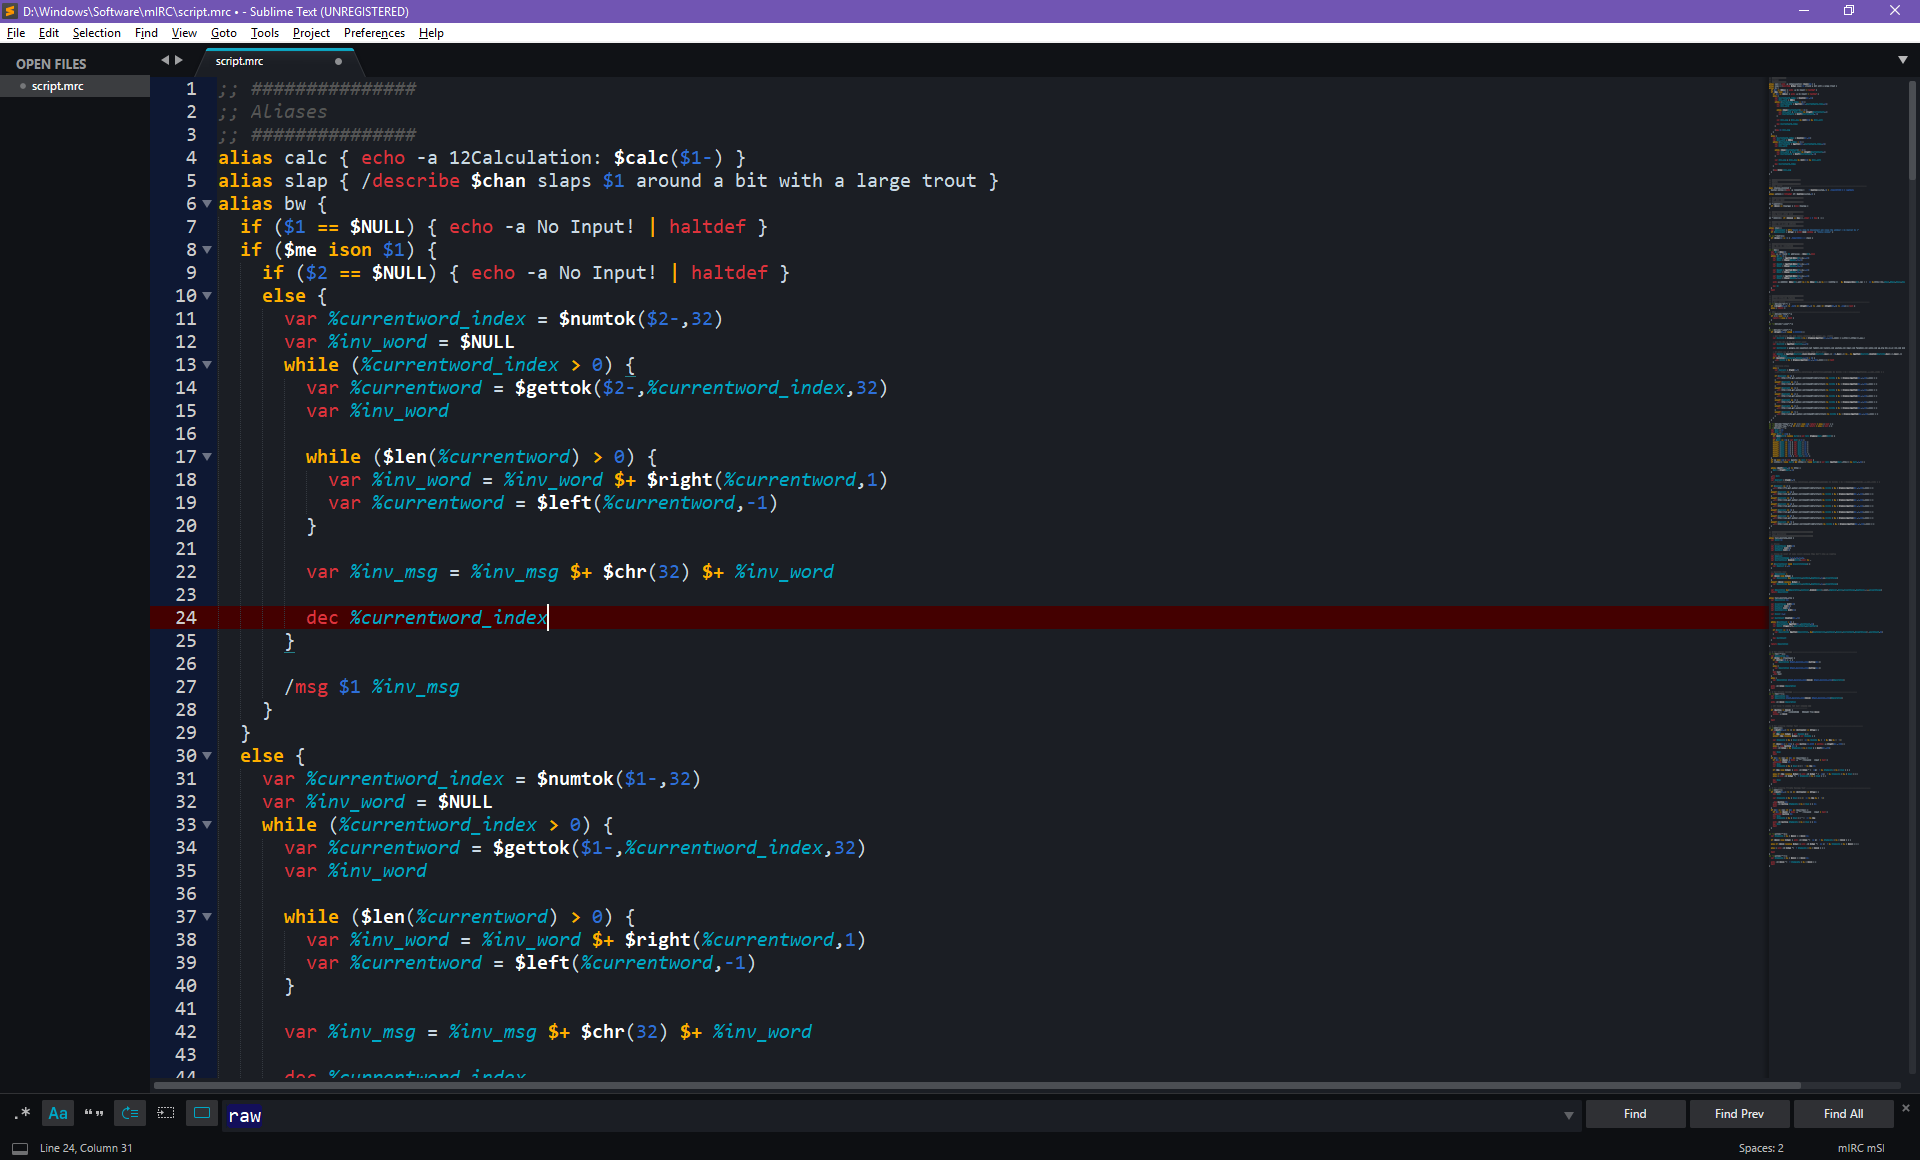Toggle regular expression search option
Image resolution: width=1920 pixels, height=1160 pixels.
point(23,1113)
